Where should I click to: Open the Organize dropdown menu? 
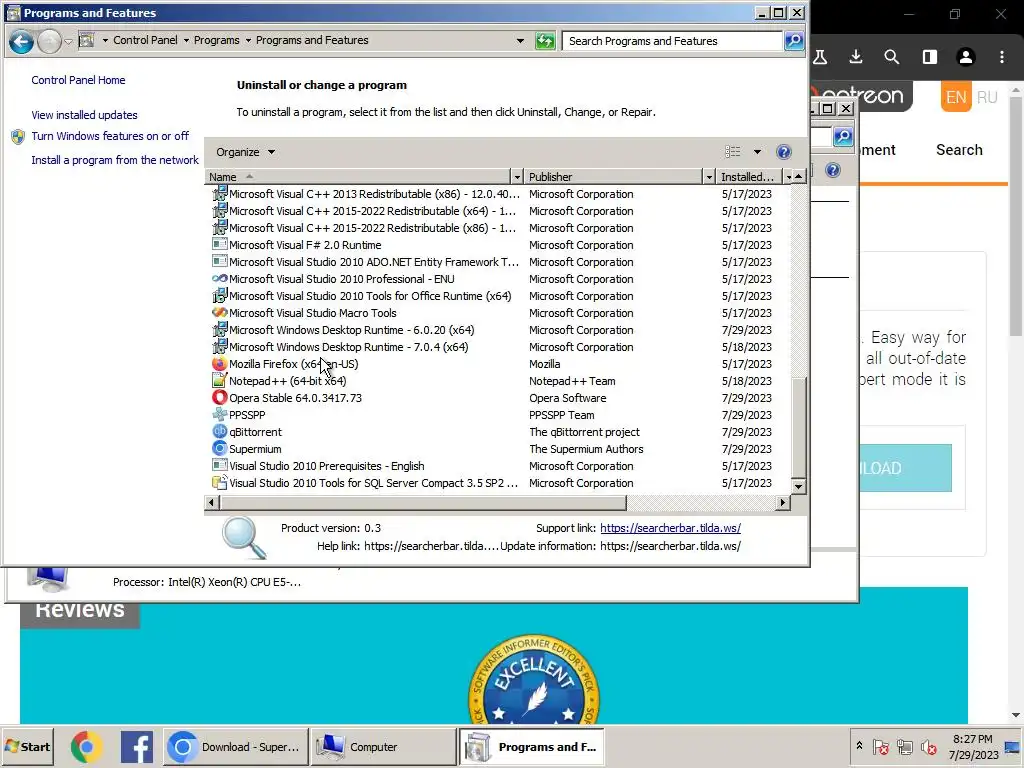click(x=246, y=152)
